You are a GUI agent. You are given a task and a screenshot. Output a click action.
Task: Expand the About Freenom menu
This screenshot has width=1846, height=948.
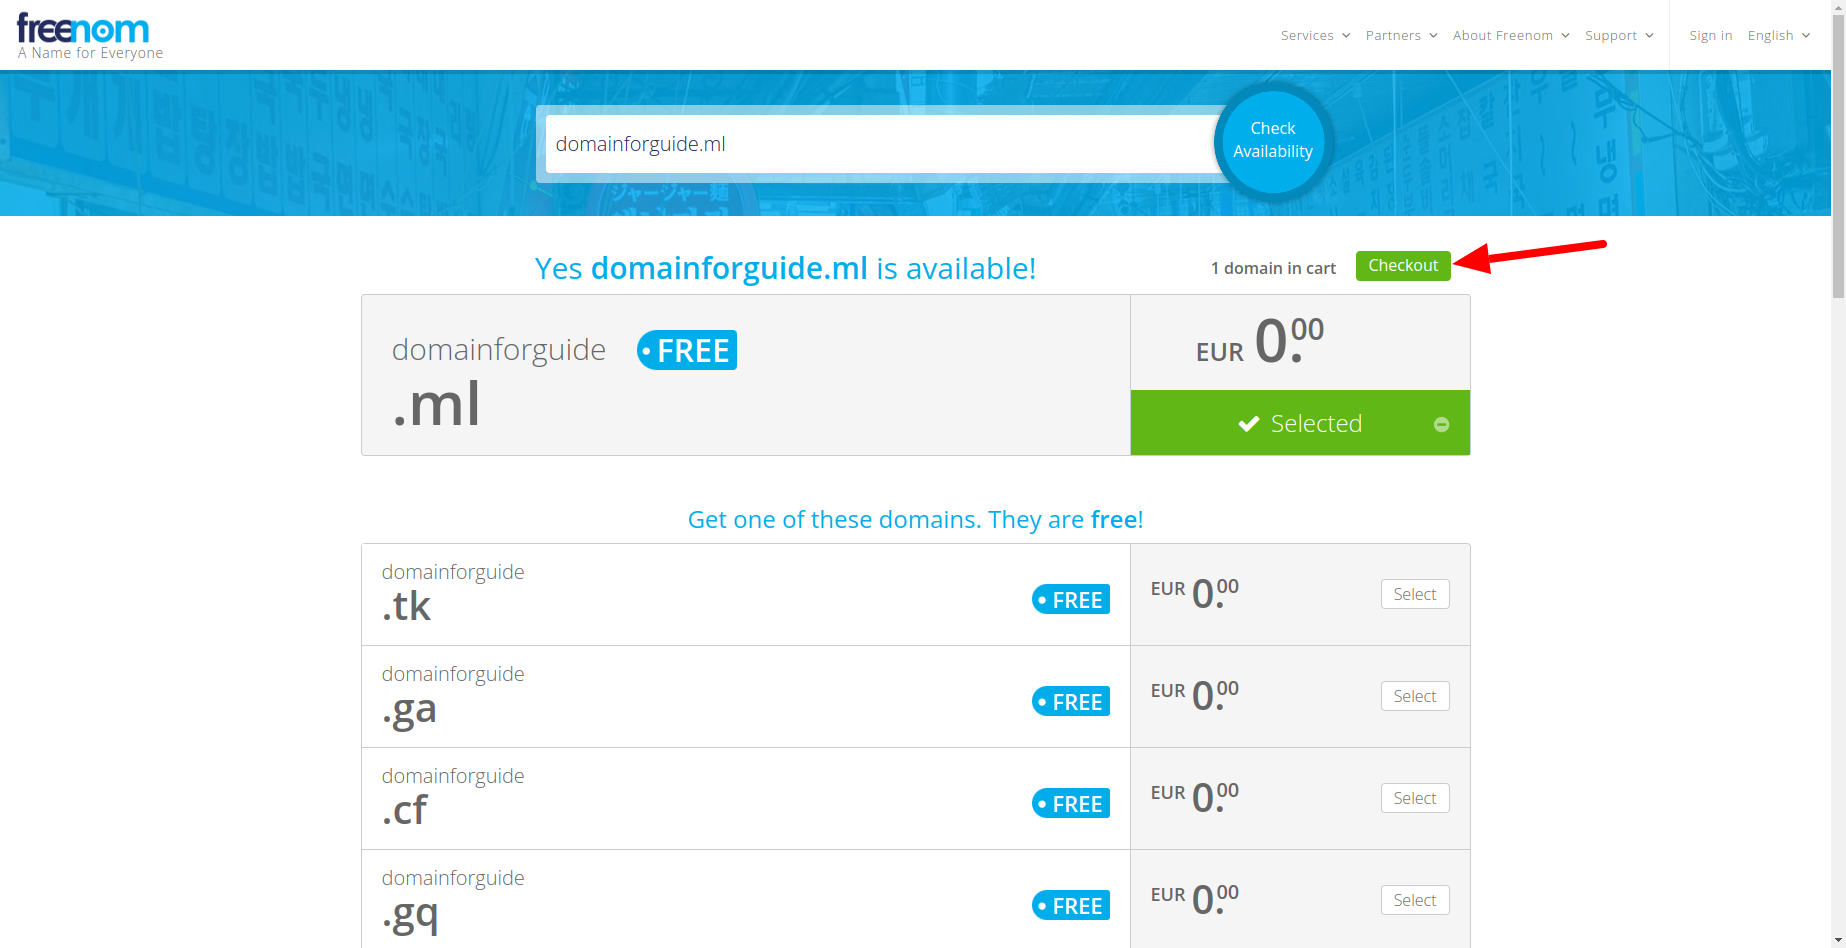coord(1511,35)
